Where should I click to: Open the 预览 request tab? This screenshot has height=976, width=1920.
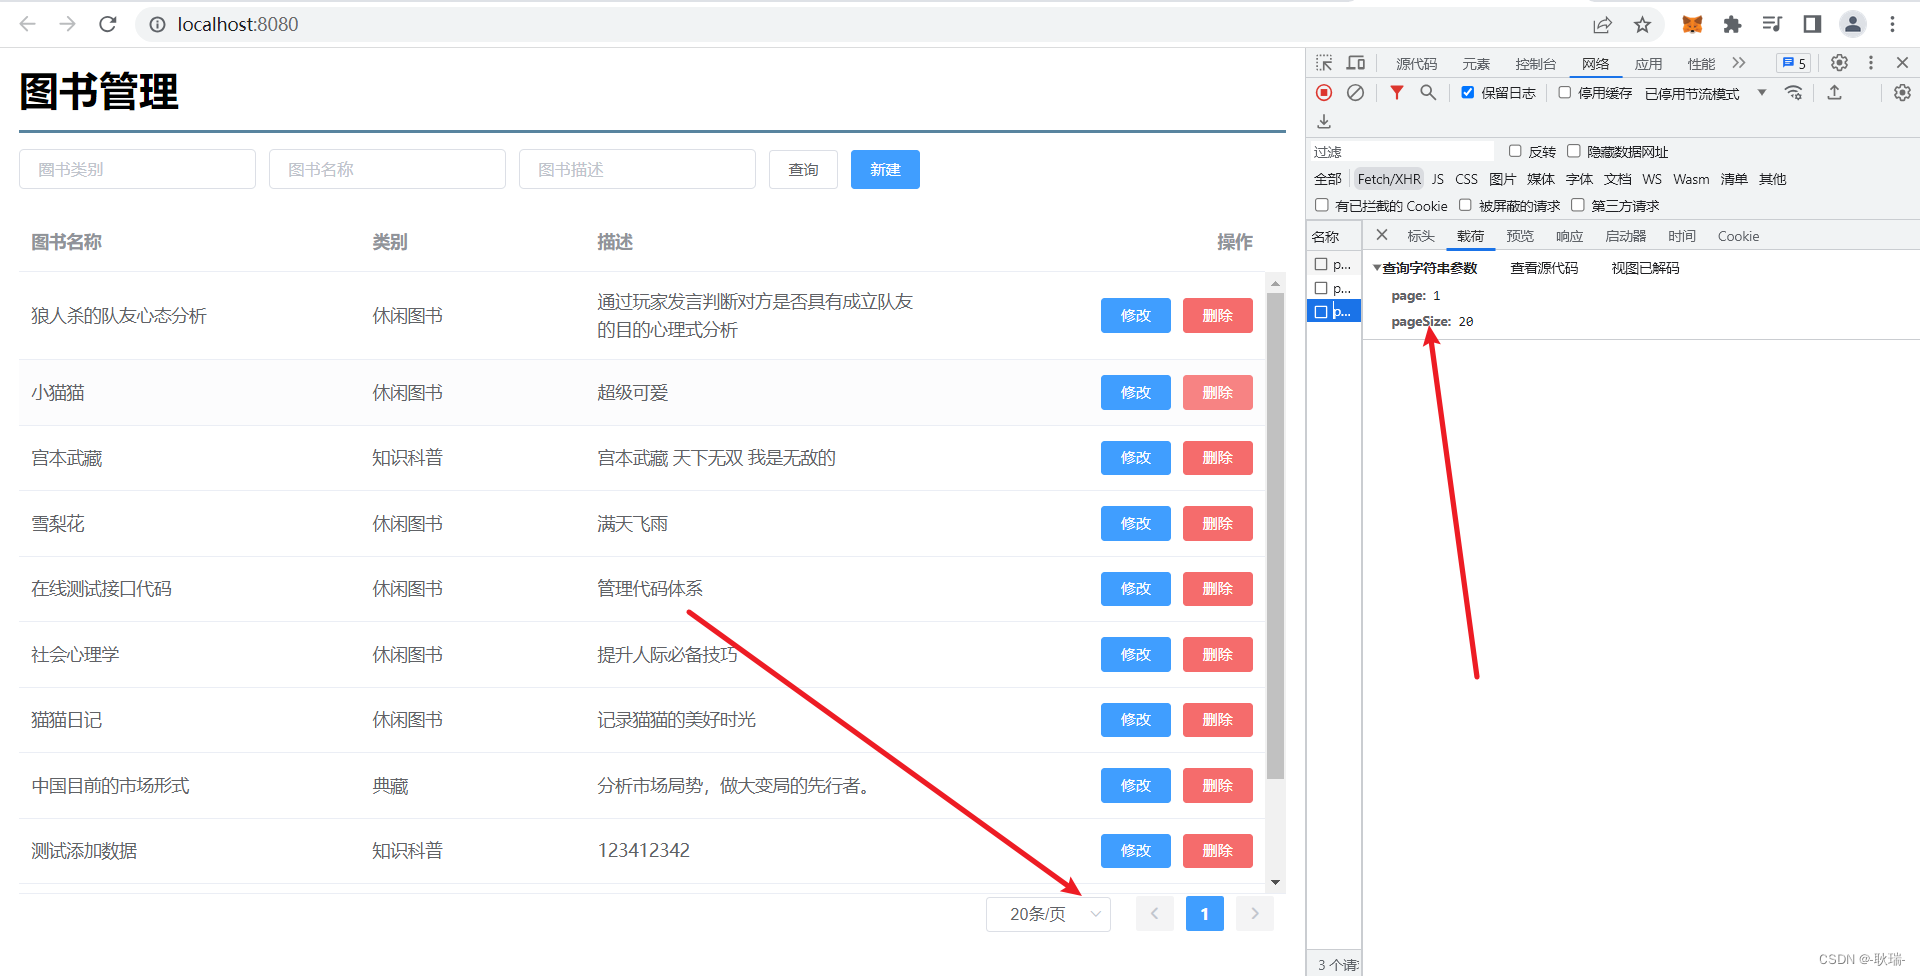1520,236
